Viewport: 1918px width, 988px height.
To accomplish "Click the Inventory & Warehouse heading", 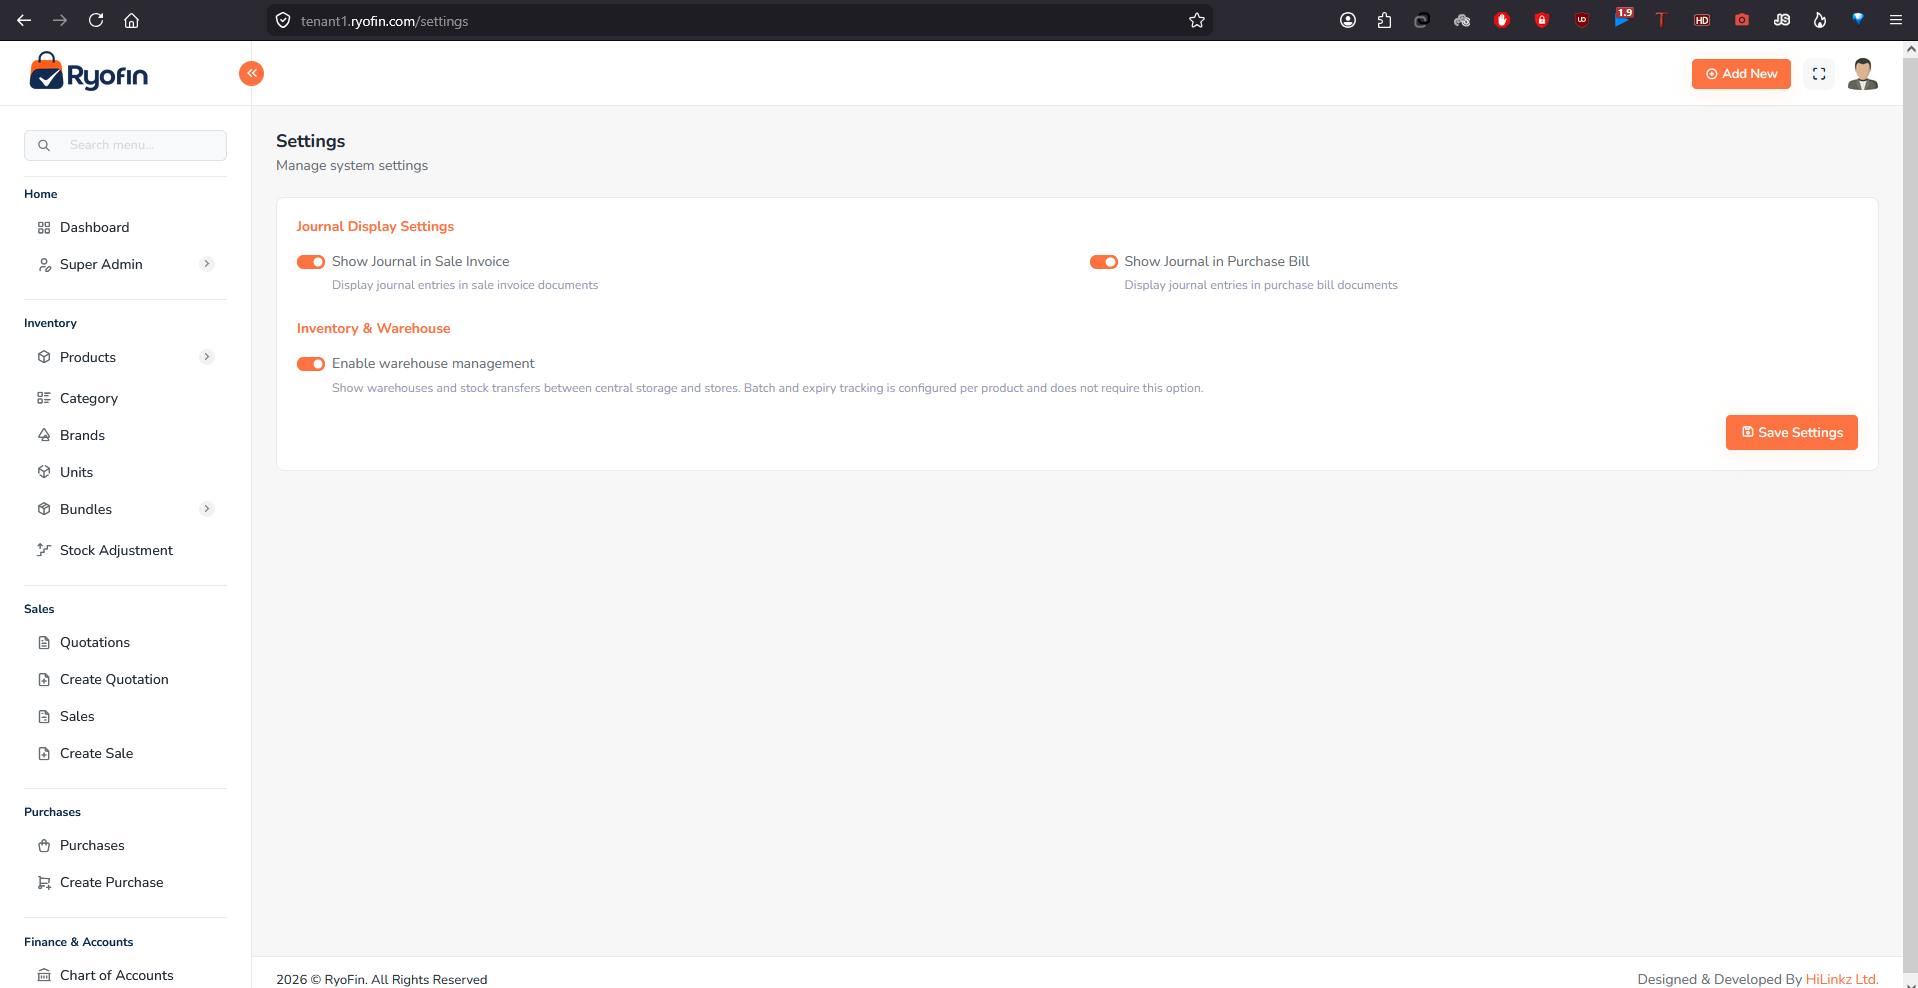I will (373, 329).
